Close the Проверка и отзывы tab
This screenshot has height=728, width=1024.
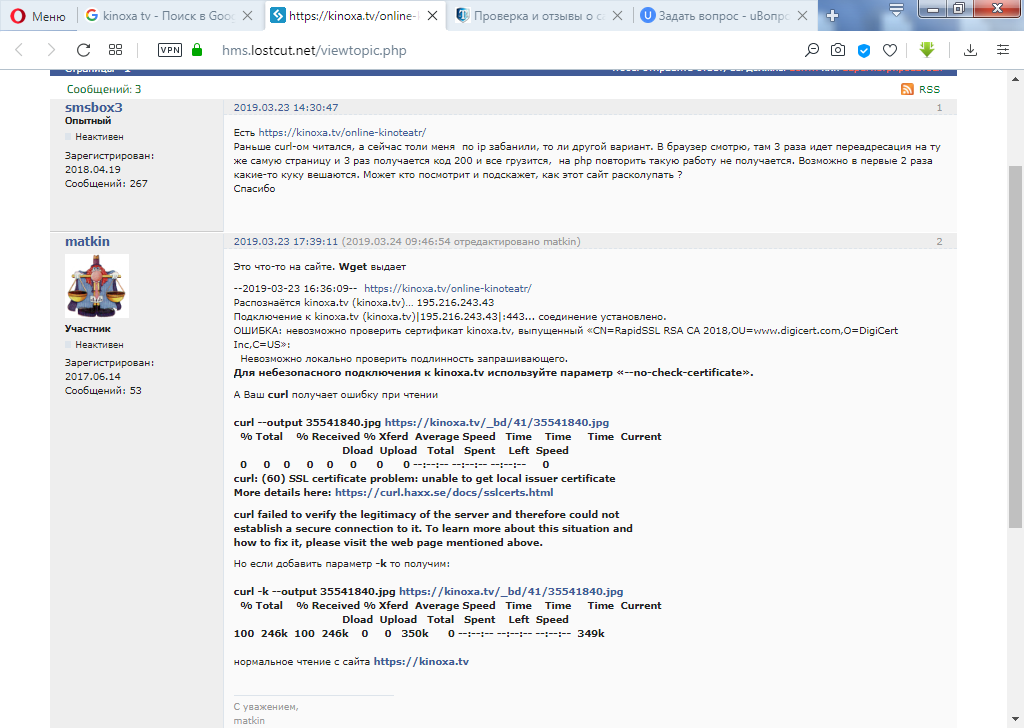pyautogui.click(x=617, y=16)
